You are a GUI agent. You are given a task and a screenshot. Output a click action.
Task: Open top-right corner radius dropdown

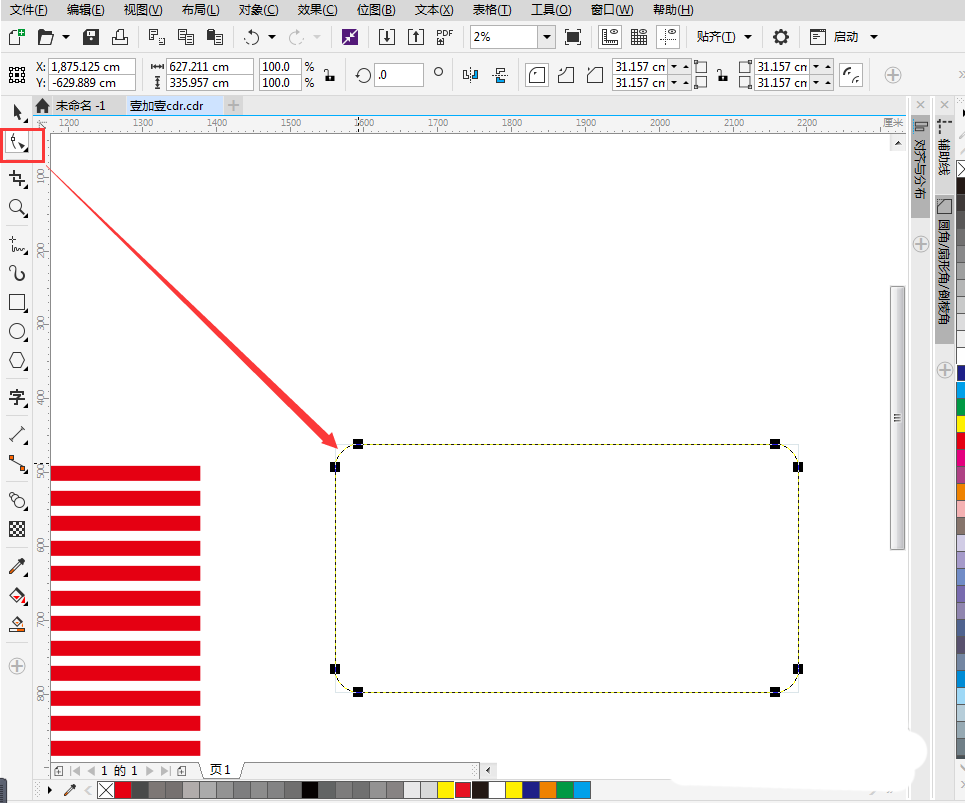tap(816, 66)
